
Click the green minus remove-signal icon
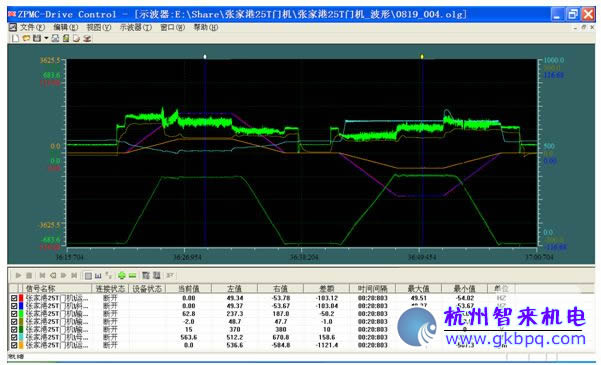(x=133, y=275)
